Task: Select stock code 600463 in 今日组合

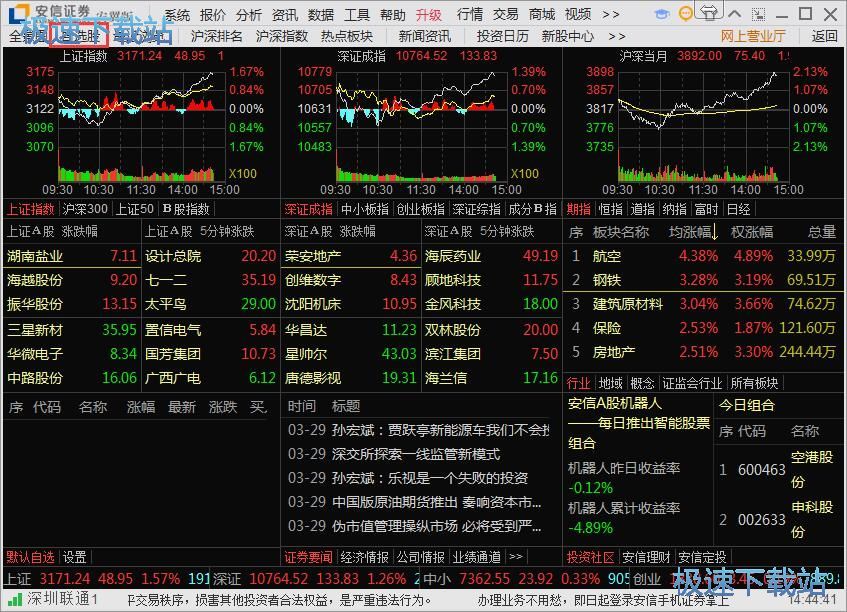Action: (761, 470)
